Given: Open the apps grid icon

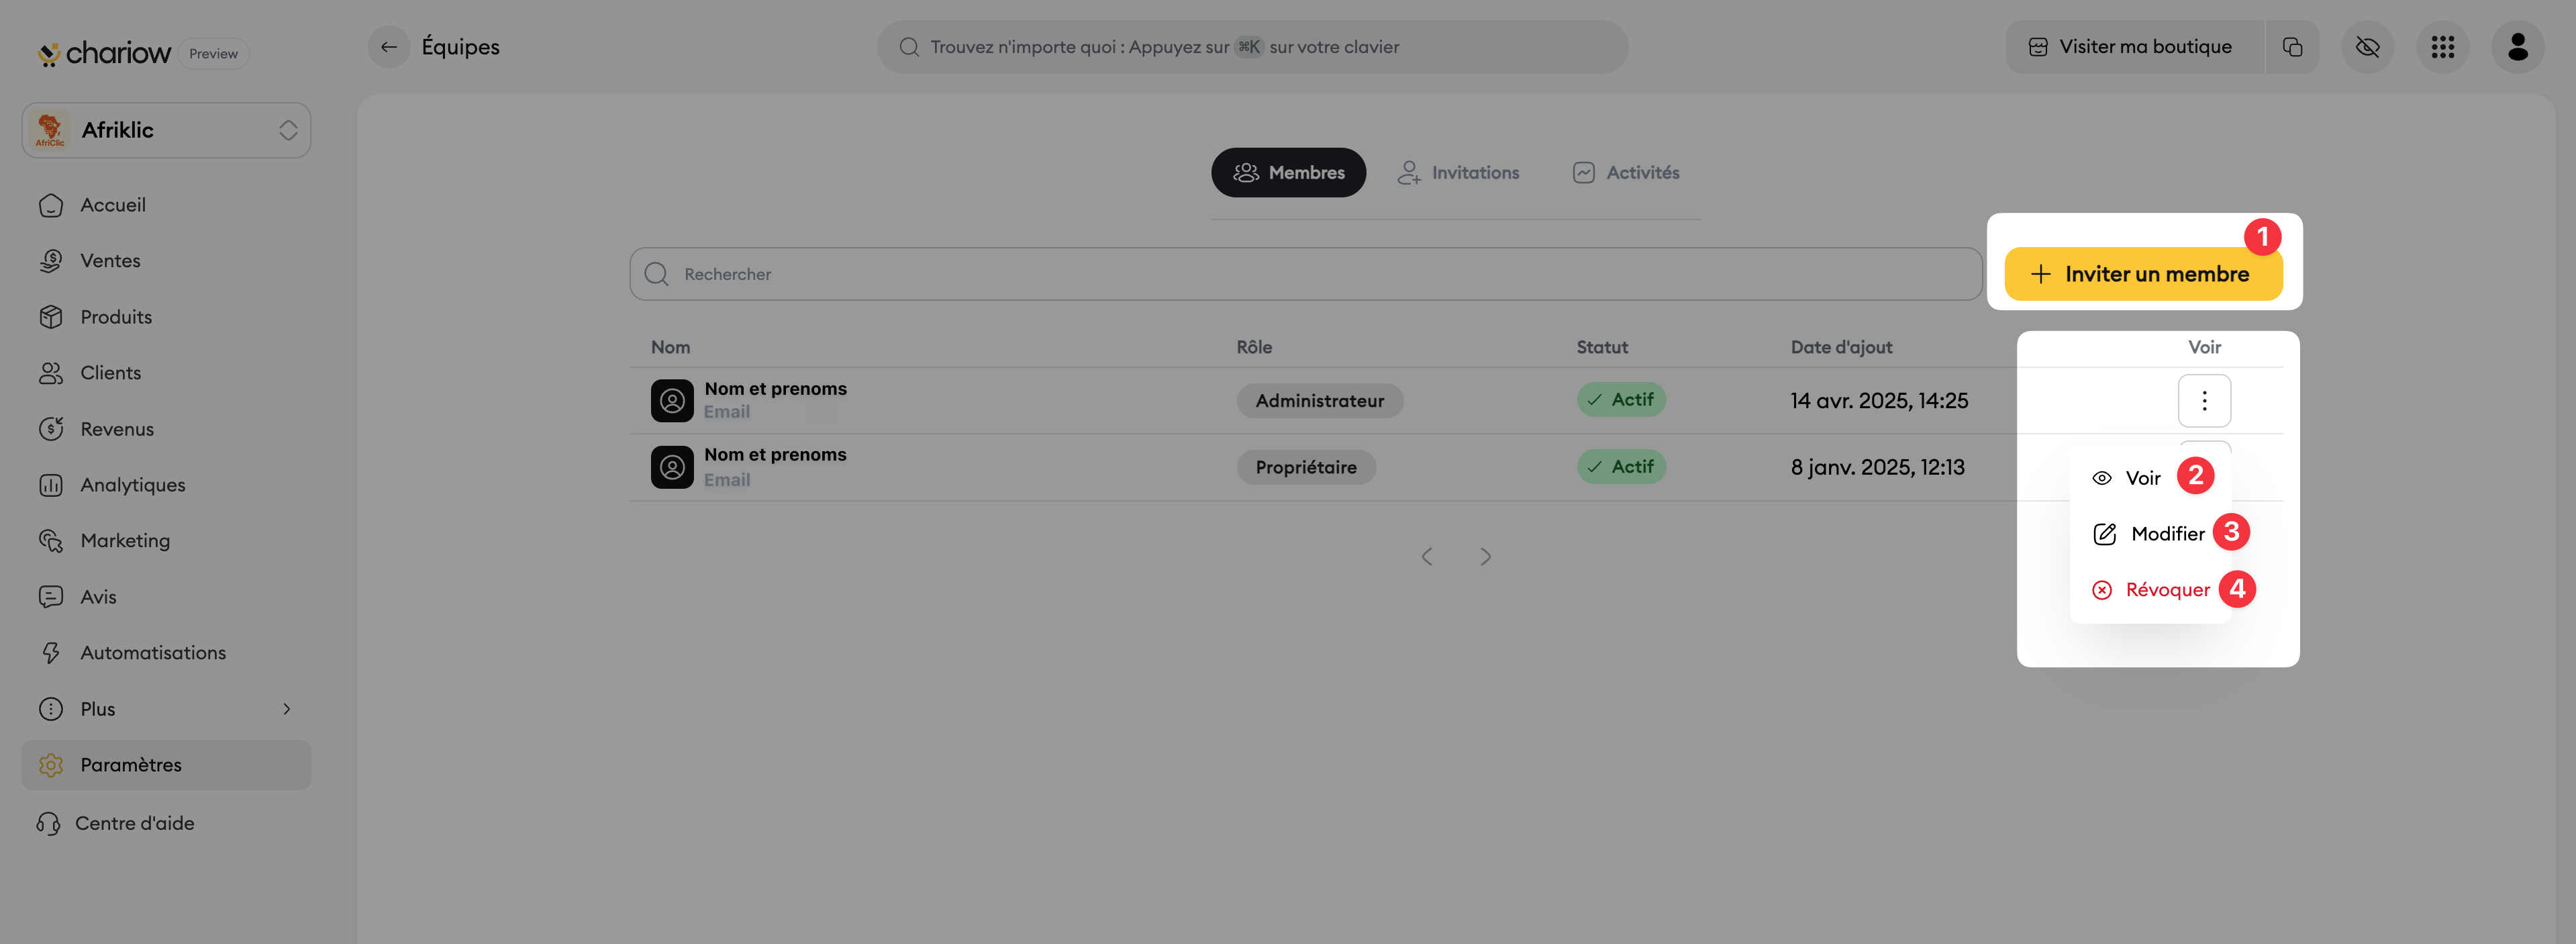Looking at the screenshot, I should [x=2442, y=47].
